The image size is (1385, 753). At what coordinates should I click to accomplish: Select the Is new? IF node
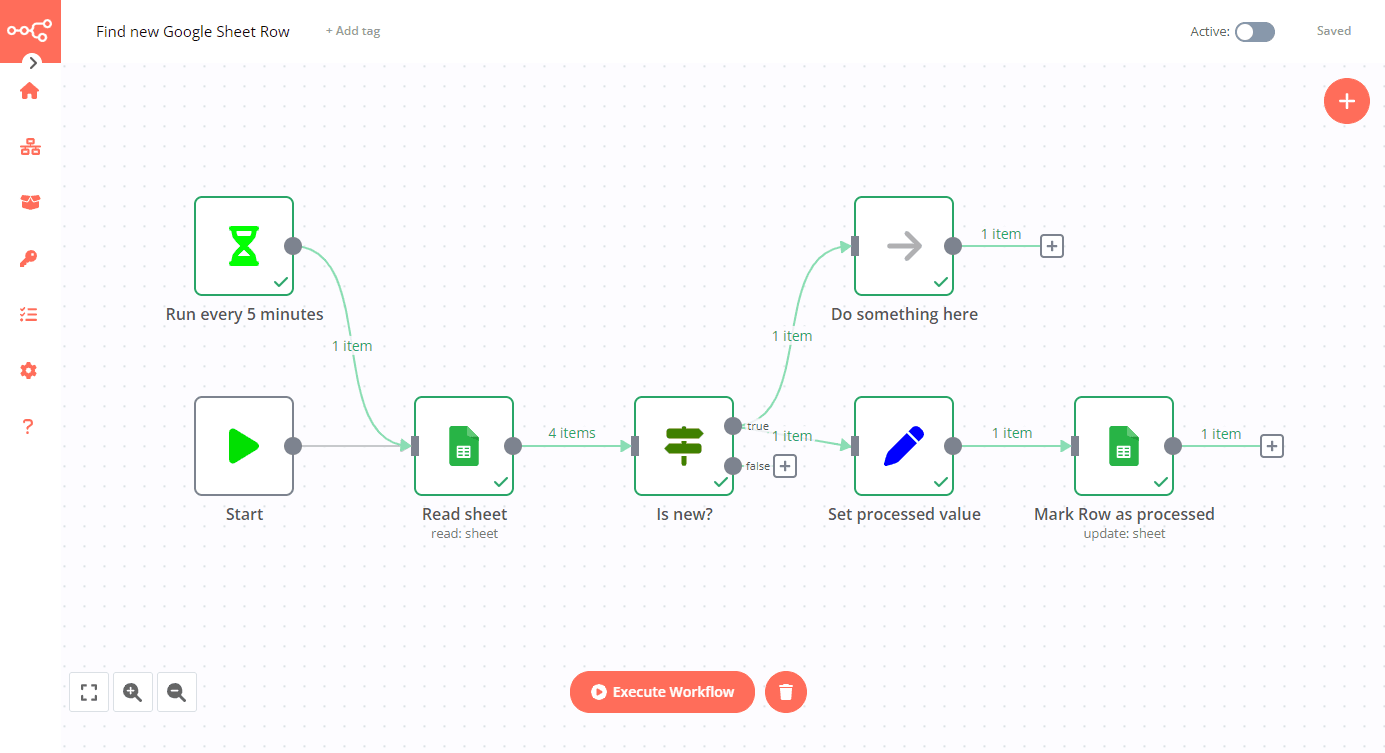pyautogui.click(x=684, y=446)
